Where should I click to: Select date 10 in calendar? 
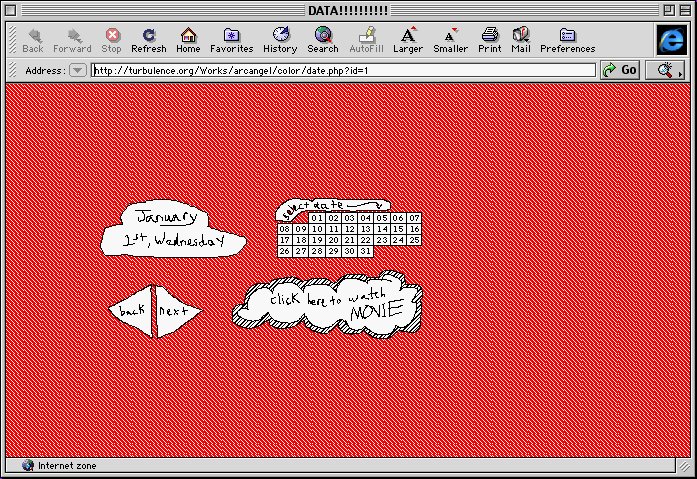(x=317, y=229)
